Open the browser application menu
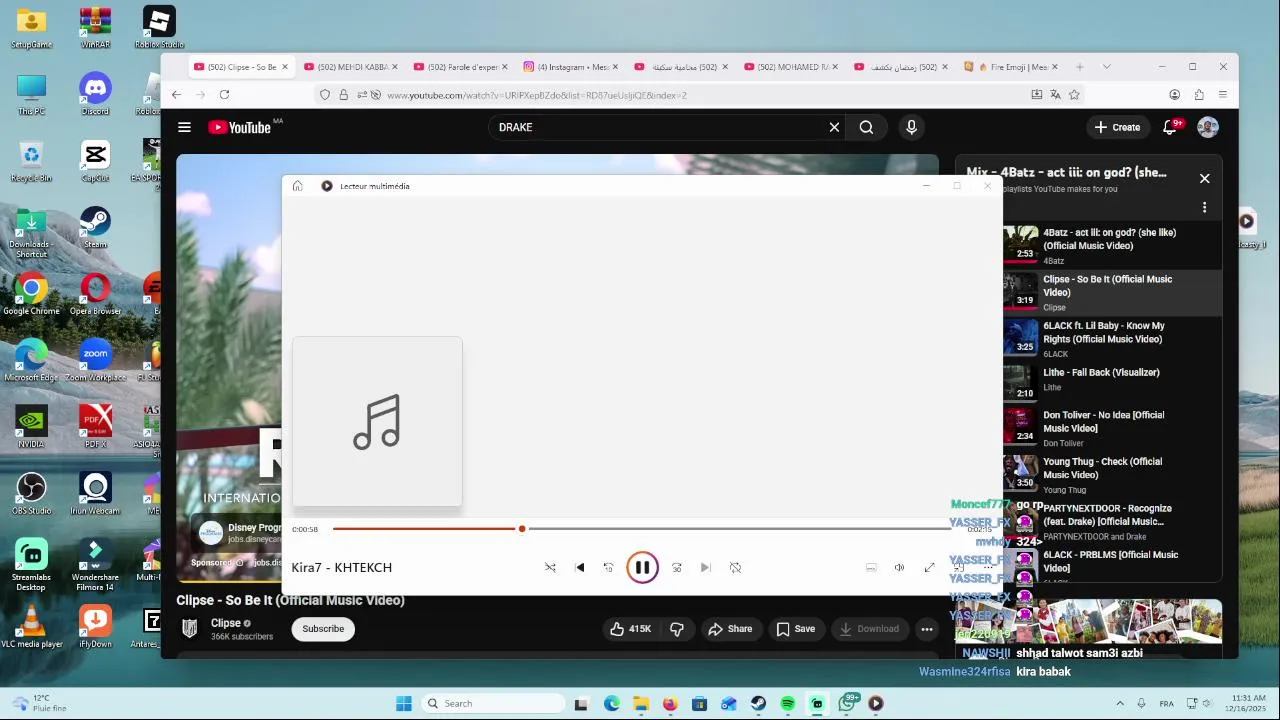 [x=1222, y=95]
